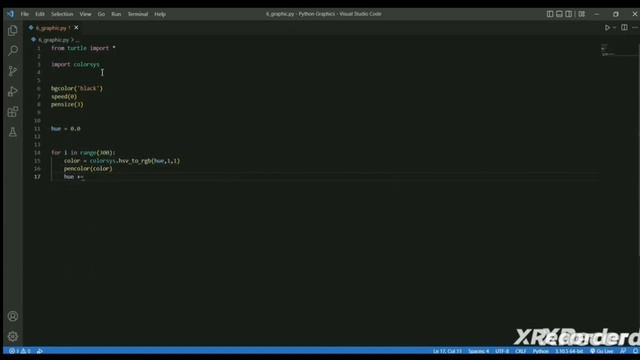640x360 pixels.
Task: Click the k_graphic.py breadcrumb item
Action: coord(53,40)
